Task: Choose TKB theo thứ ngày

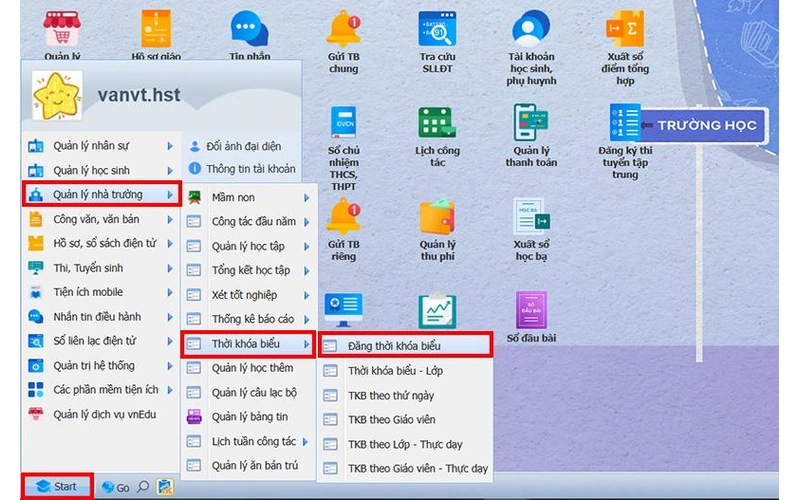Action: click(406, 395)
